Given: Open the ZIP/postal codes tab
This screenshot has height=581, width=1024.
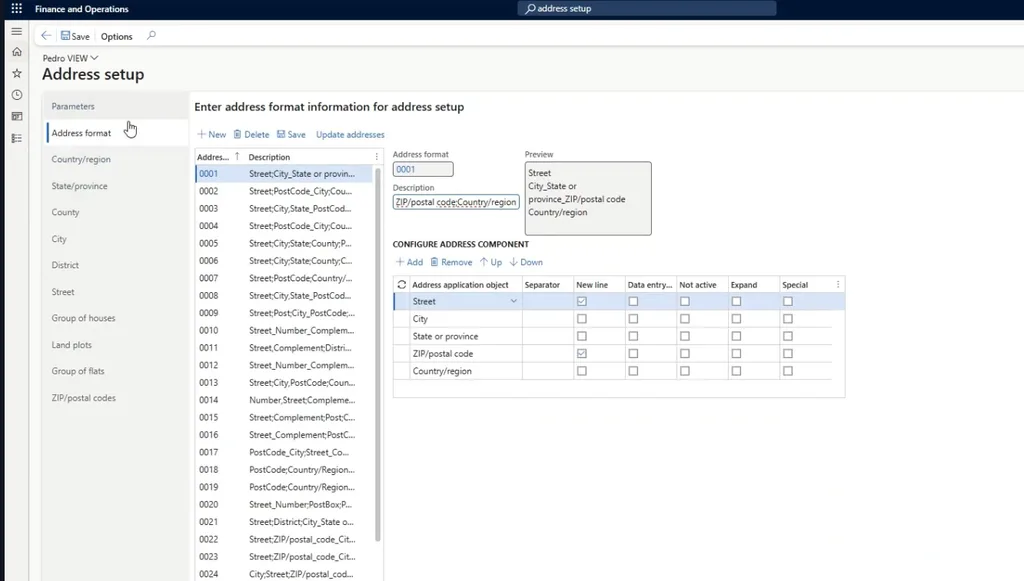Looking at the screenshot, I should coord(84,398).
